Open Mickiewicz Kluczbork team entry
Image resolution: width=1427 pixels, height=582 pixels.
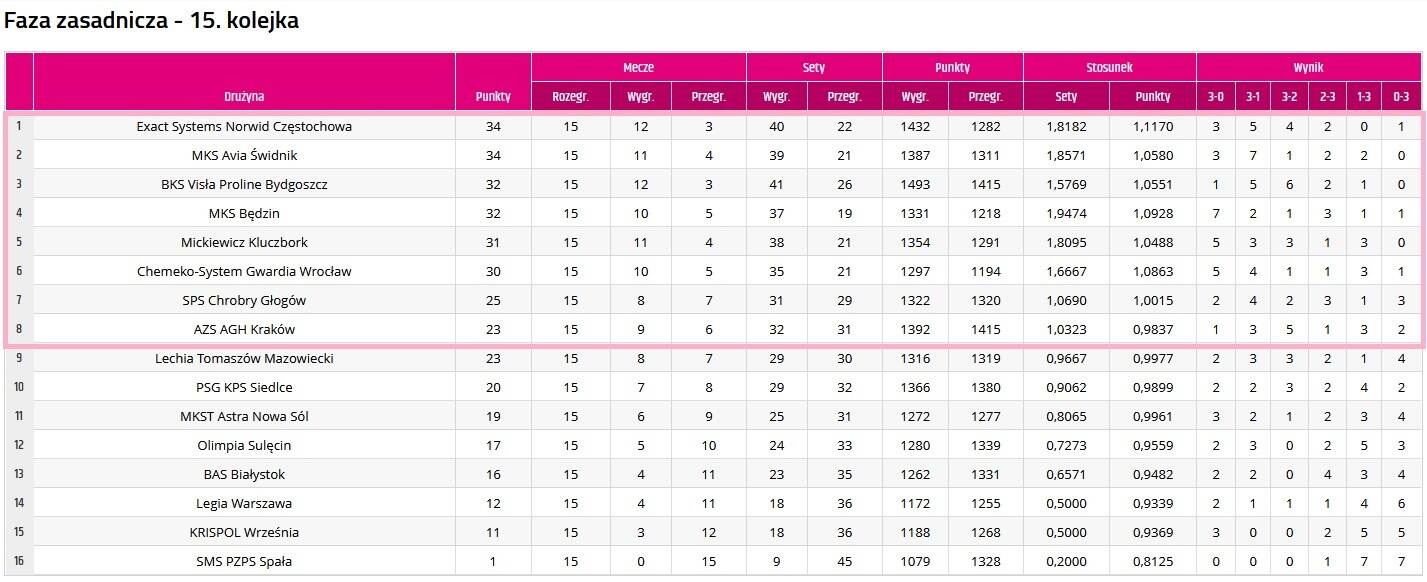244,243
